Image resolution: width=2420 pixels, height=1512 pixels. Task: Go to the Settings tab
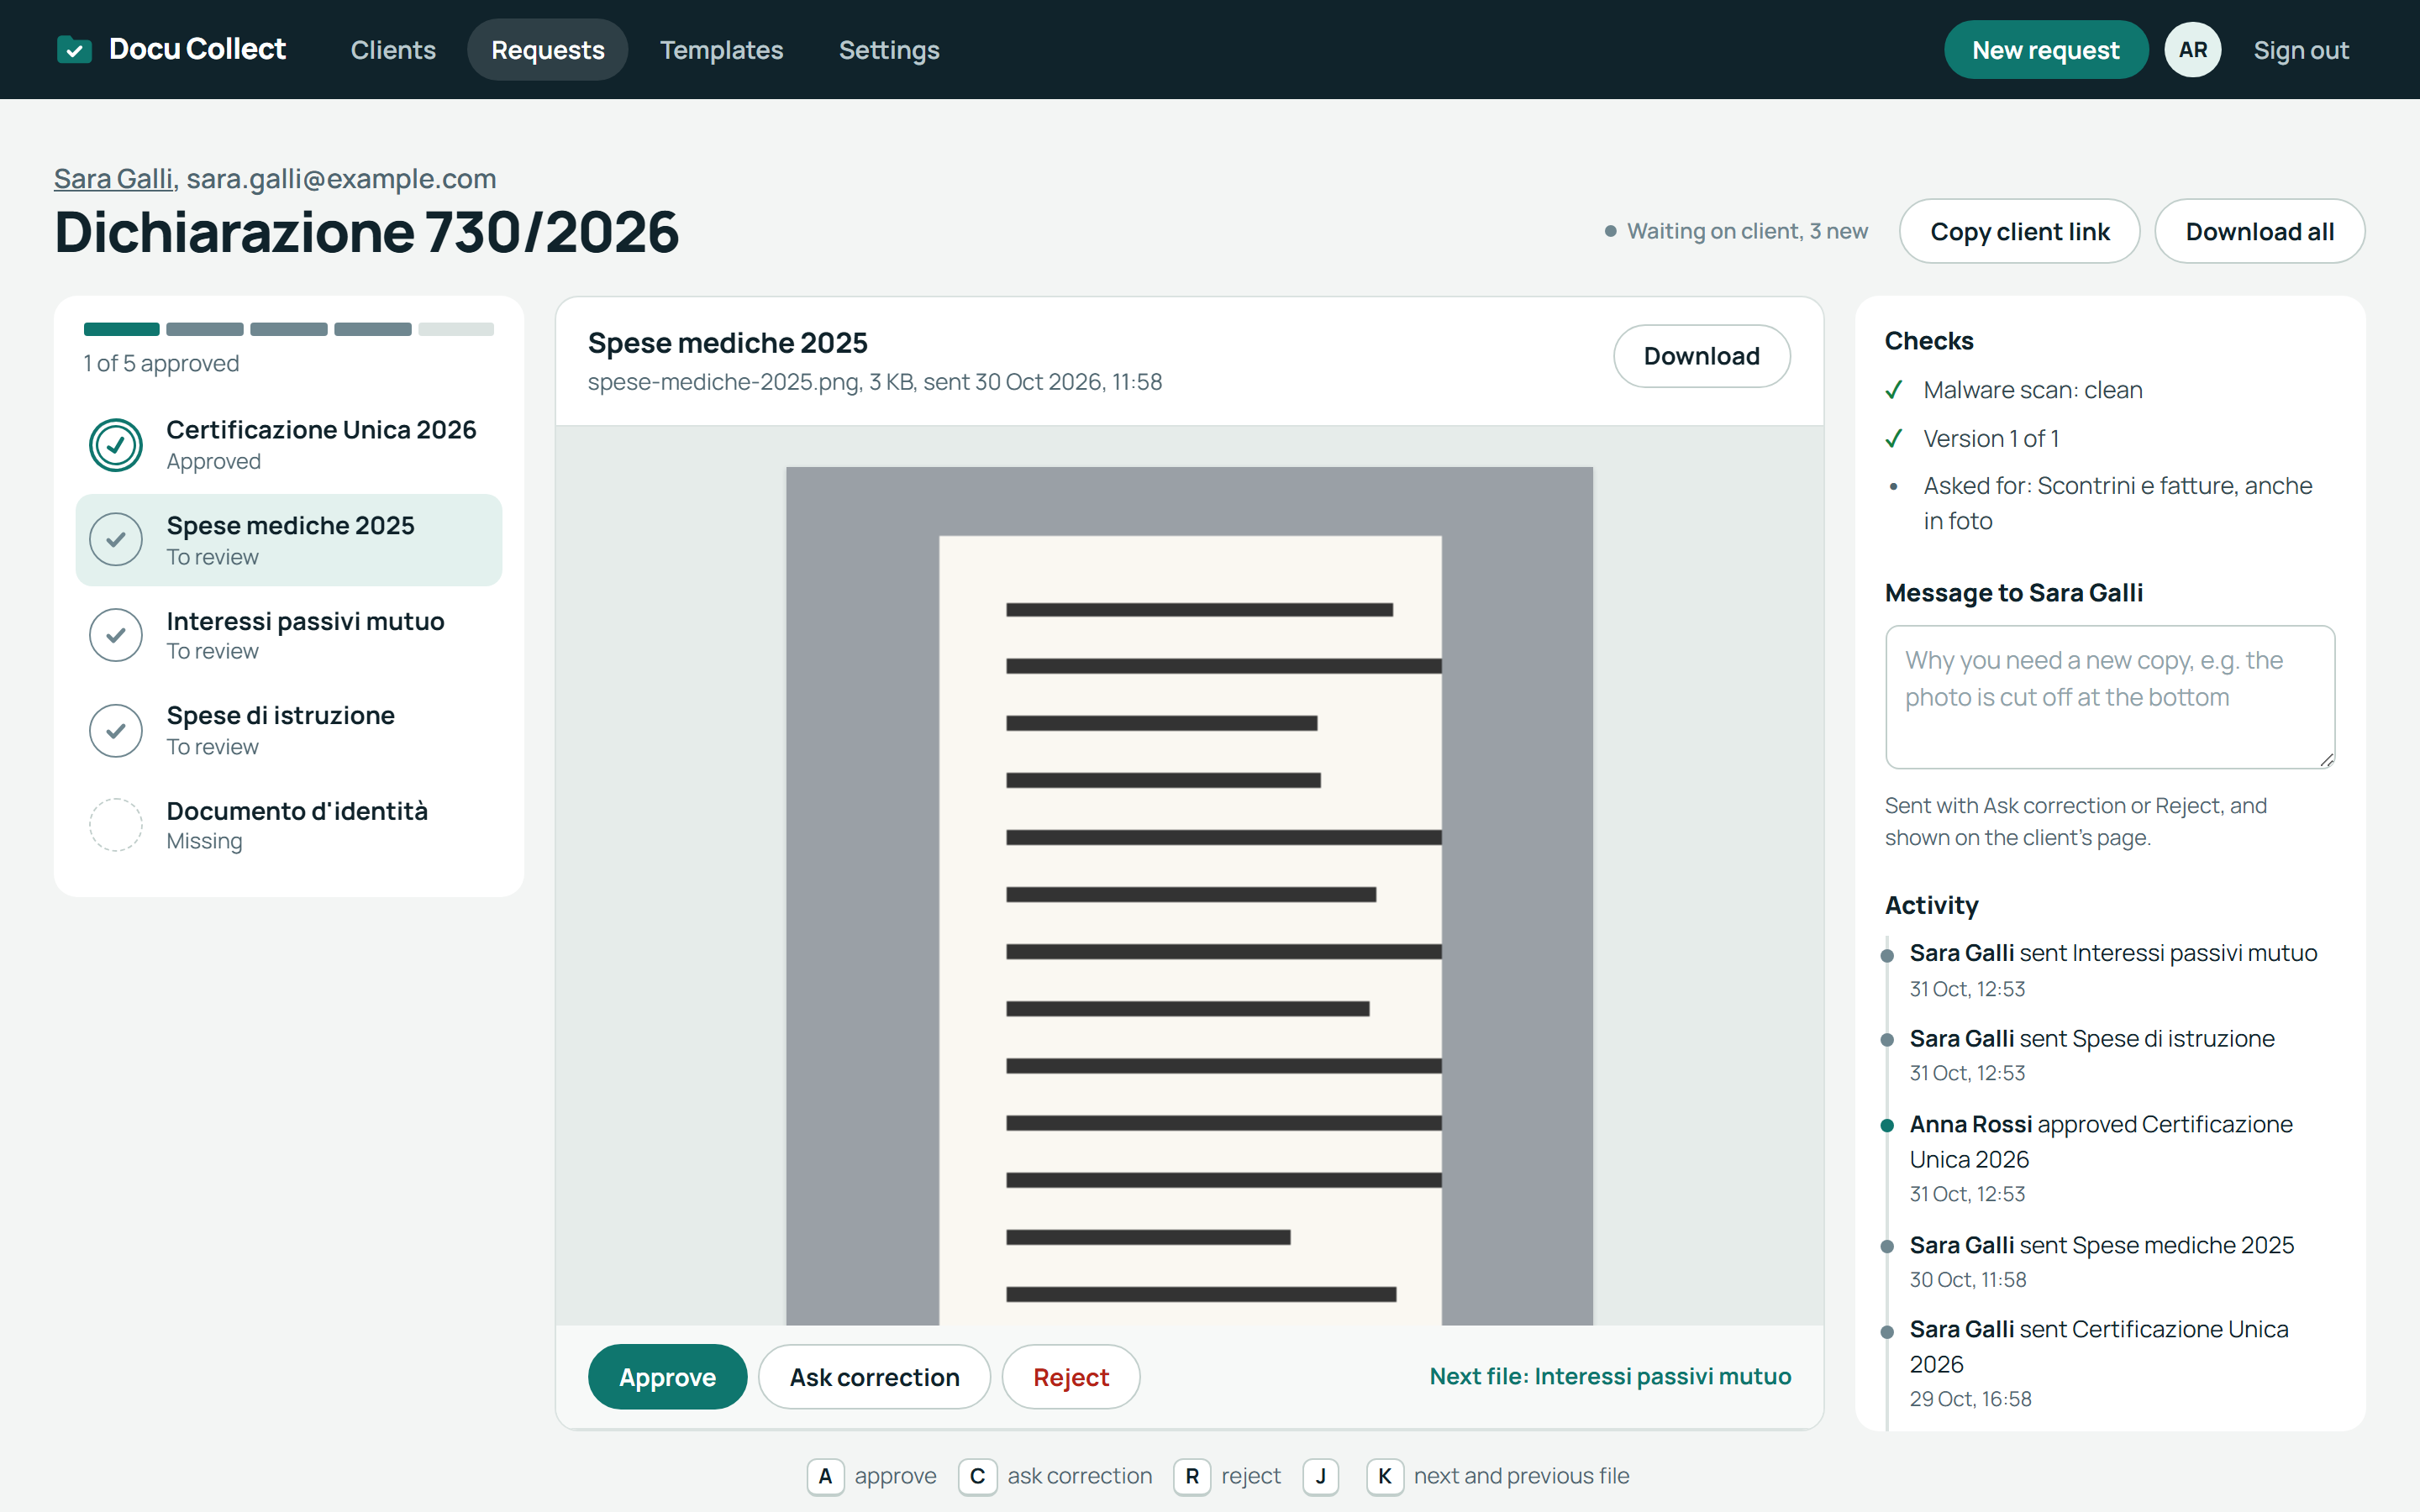[x=889, y=50]
